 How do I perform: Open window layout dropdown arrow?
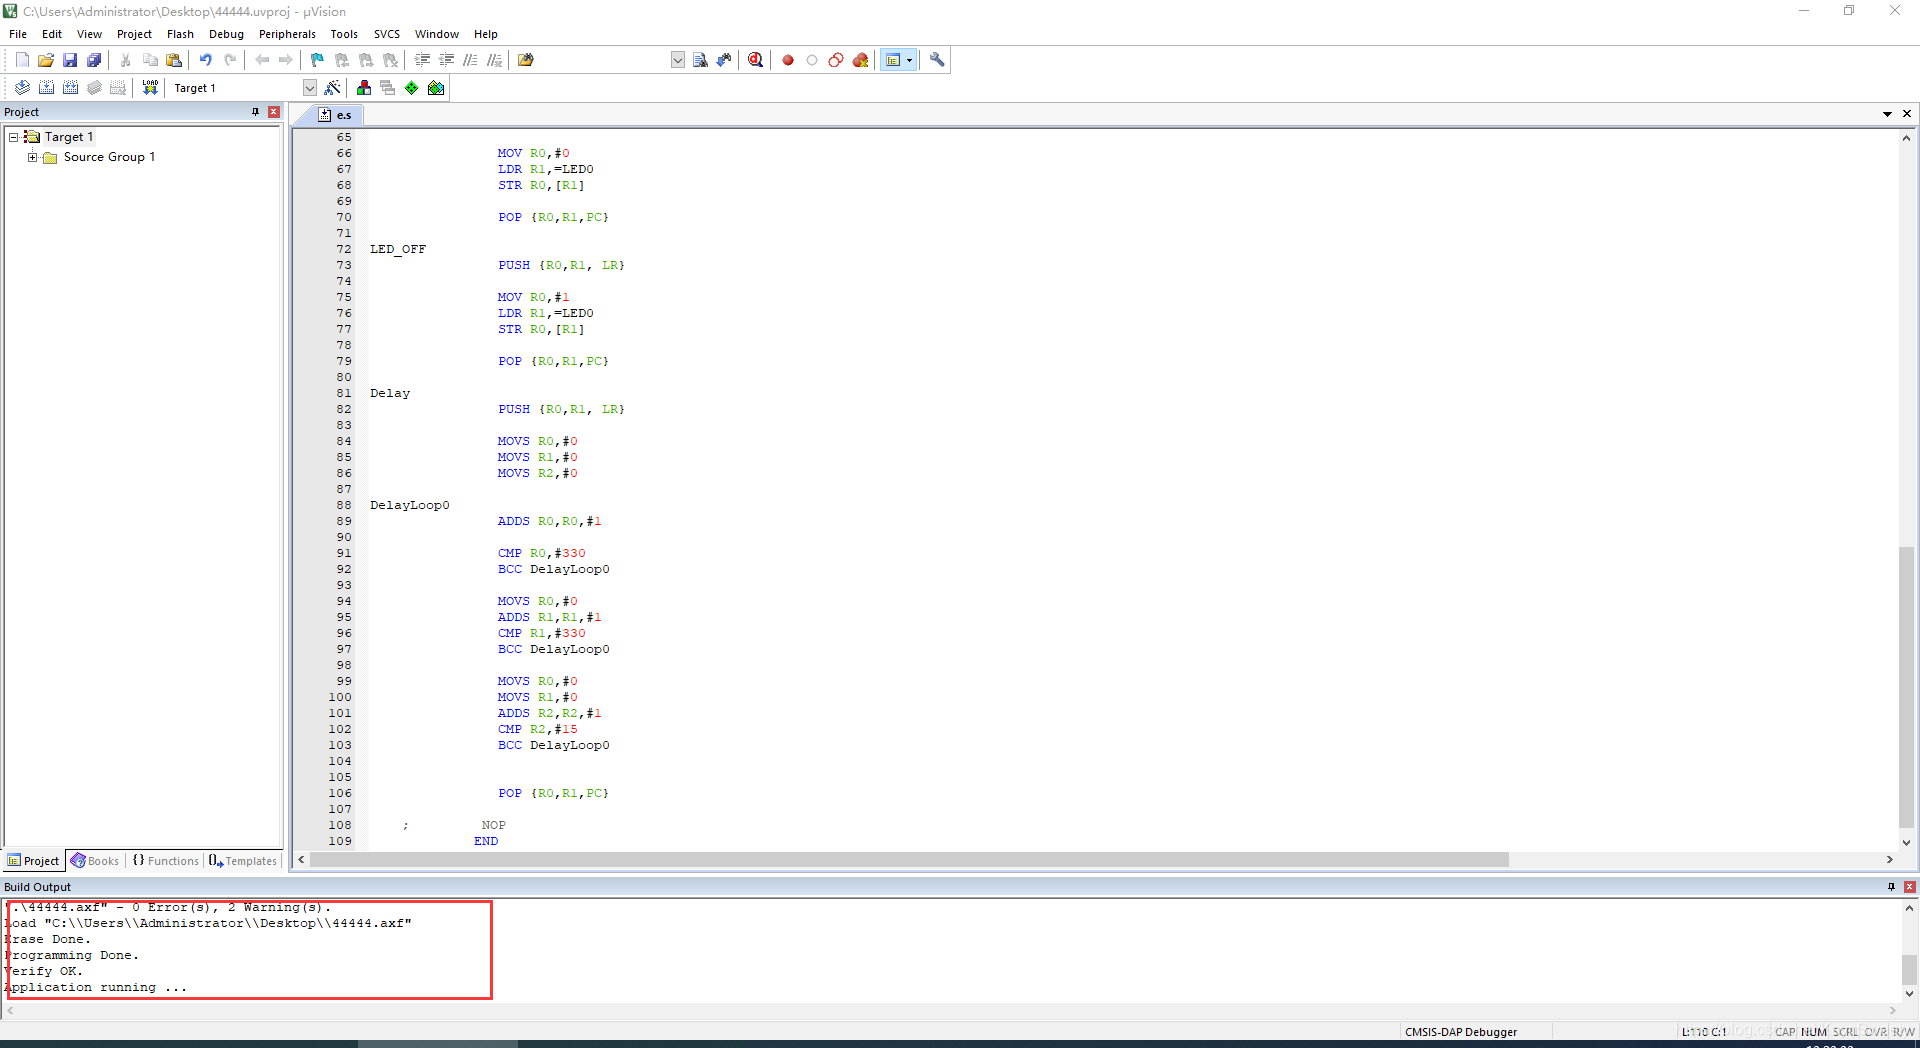click(x=909, y=60)
